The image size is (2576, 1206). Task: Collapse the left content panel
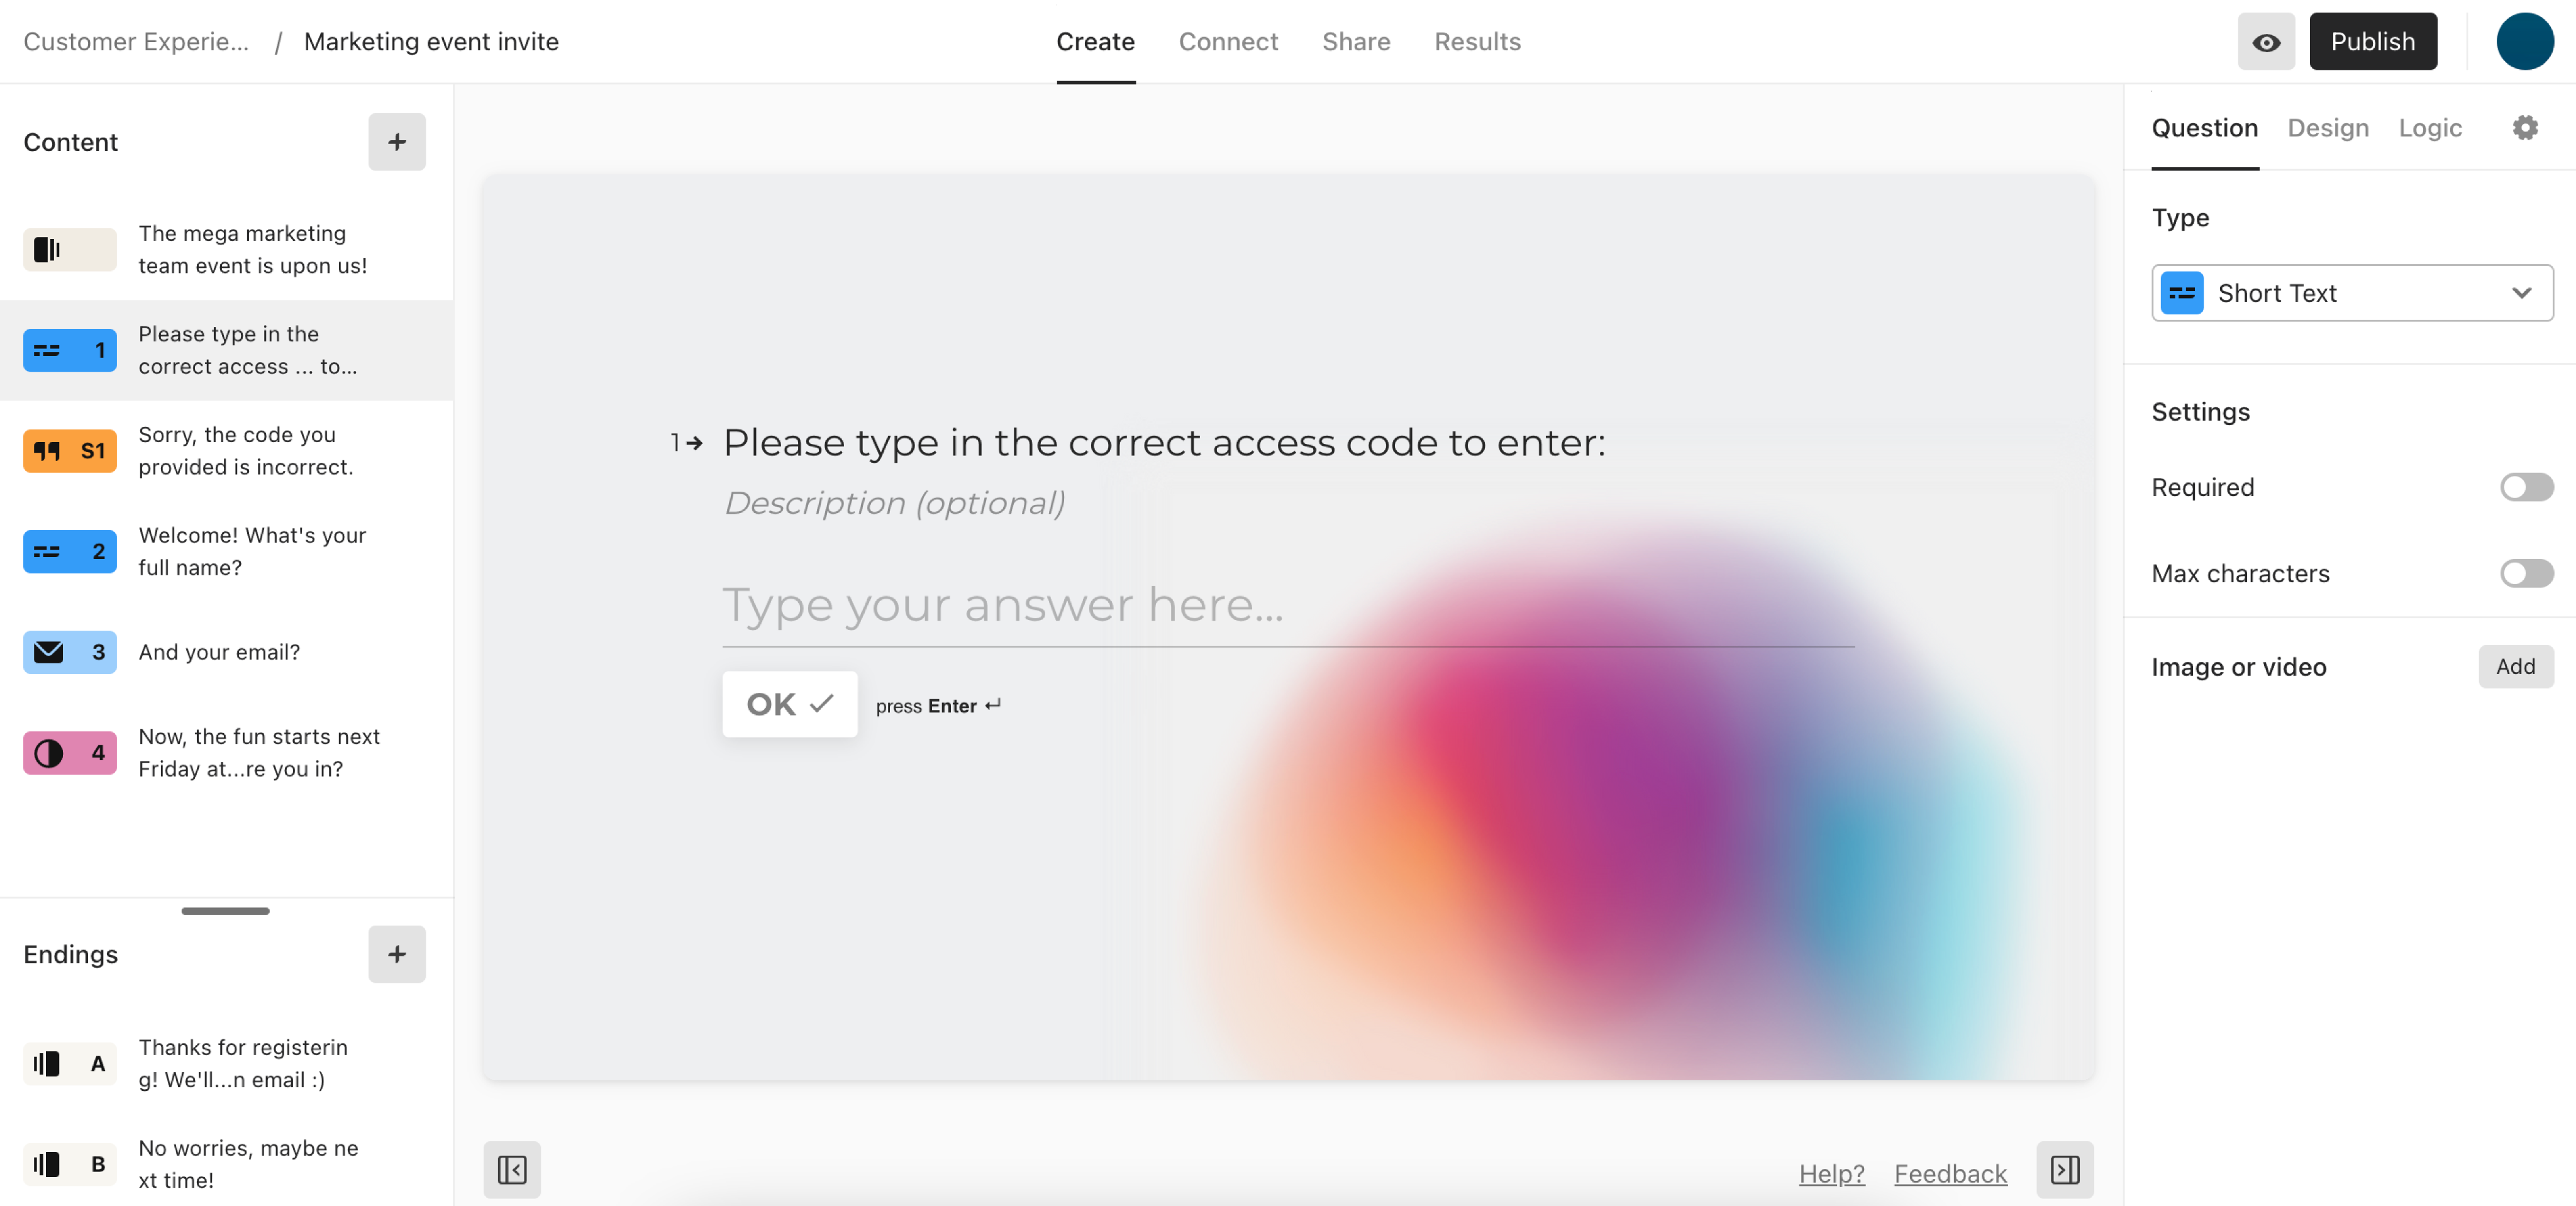pos(511,1169)
